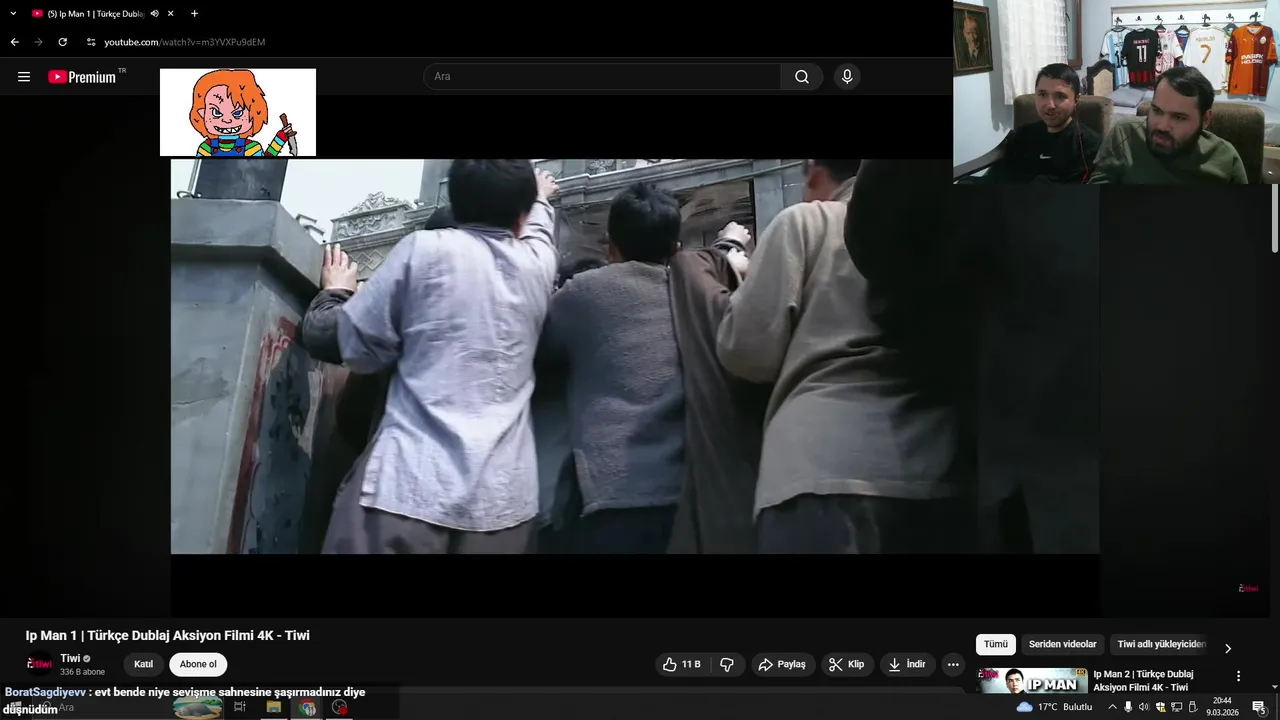Open network status tray icon

[1176, 707]
